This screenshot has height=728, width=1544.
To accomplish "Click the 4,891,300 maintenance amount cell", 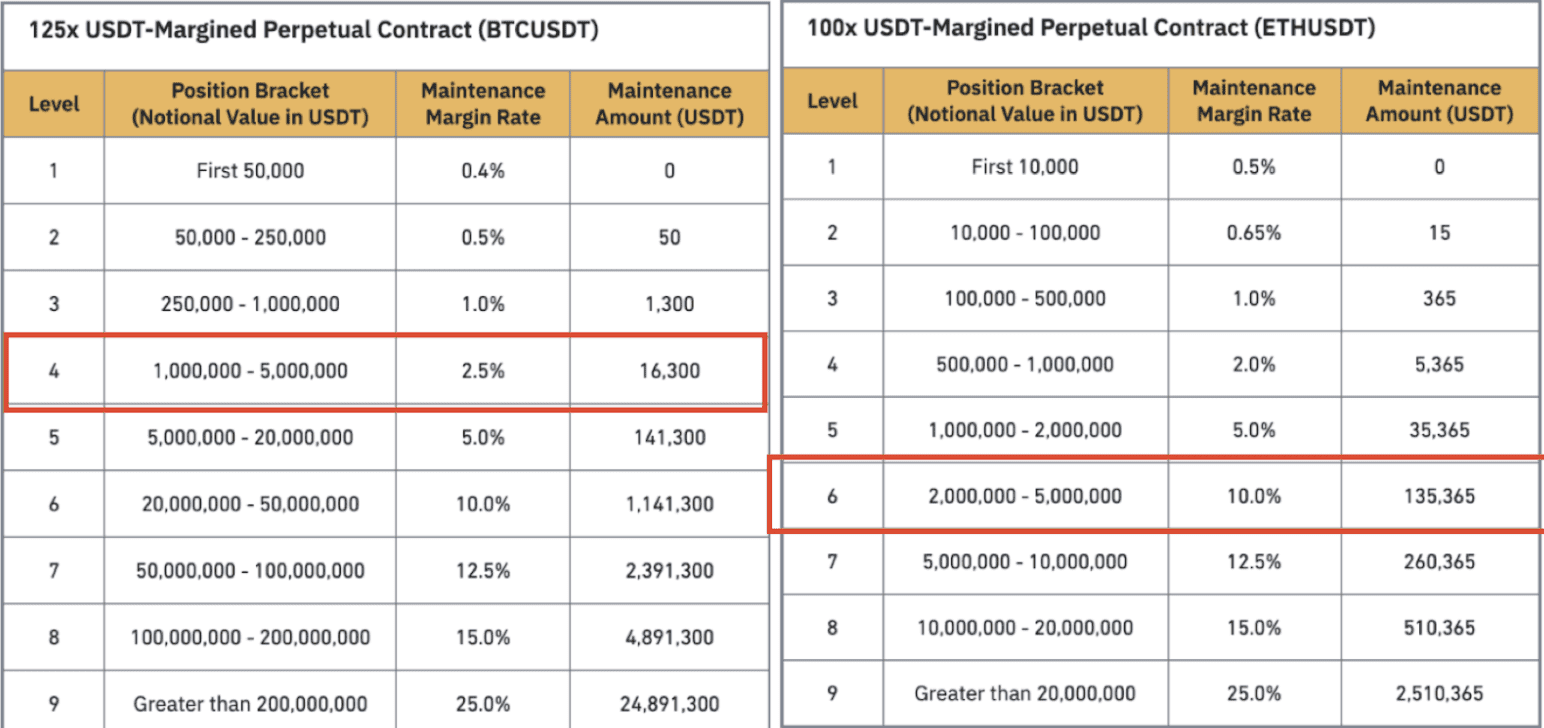I will (x=669, y=637).
